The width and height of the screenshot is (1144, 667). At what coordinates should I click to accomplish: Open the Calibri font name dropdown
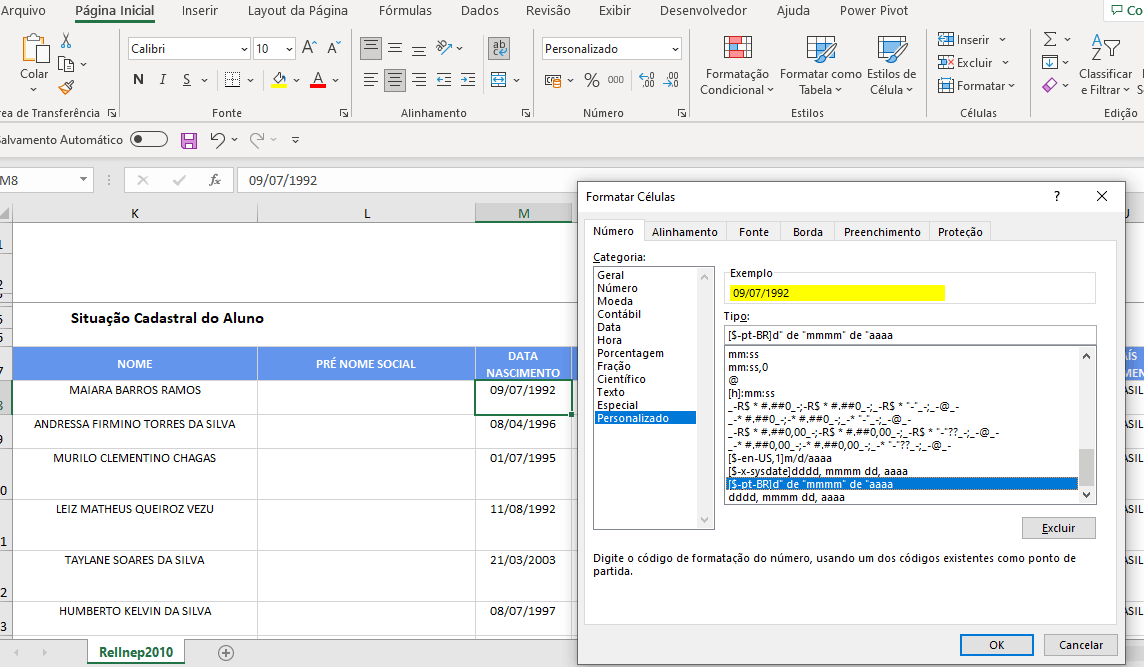[244, 49]
